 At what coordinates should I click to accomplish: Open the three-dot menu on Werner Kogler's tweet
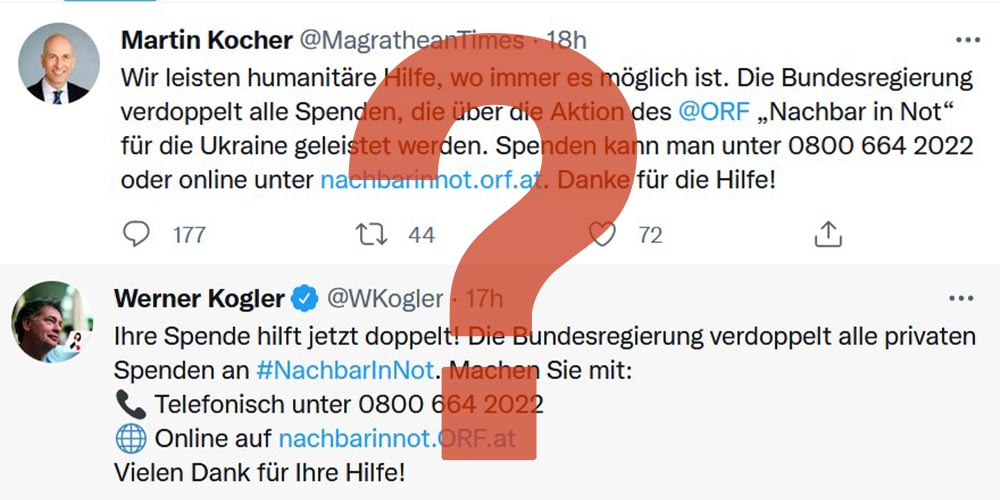click(961, 298)
